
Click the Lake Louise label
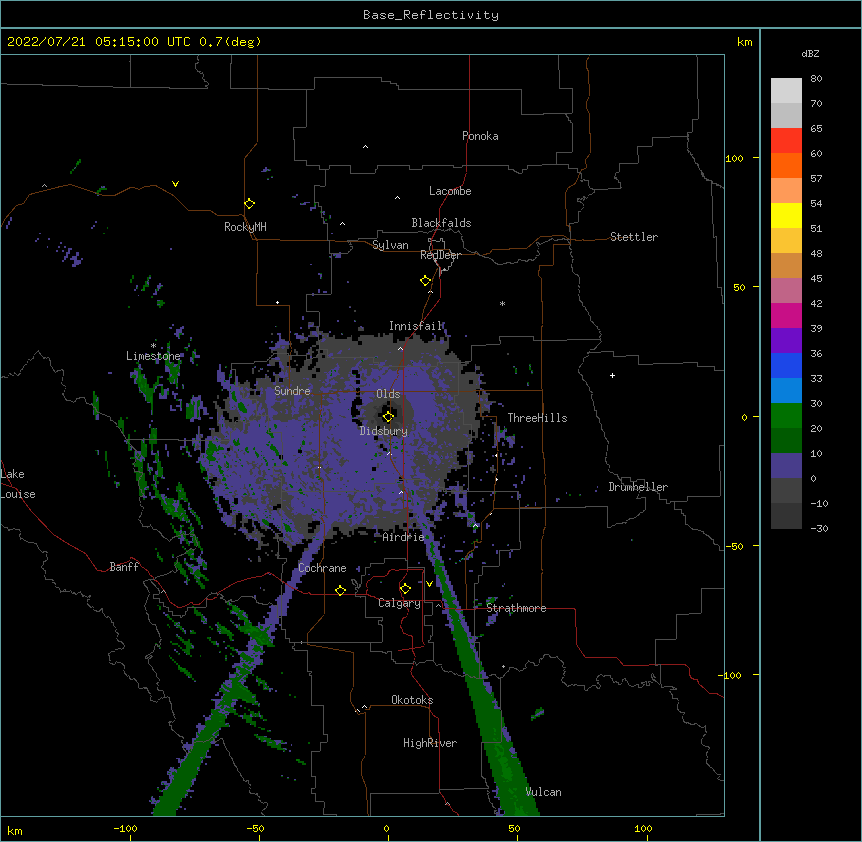click(x=18, y=484)
